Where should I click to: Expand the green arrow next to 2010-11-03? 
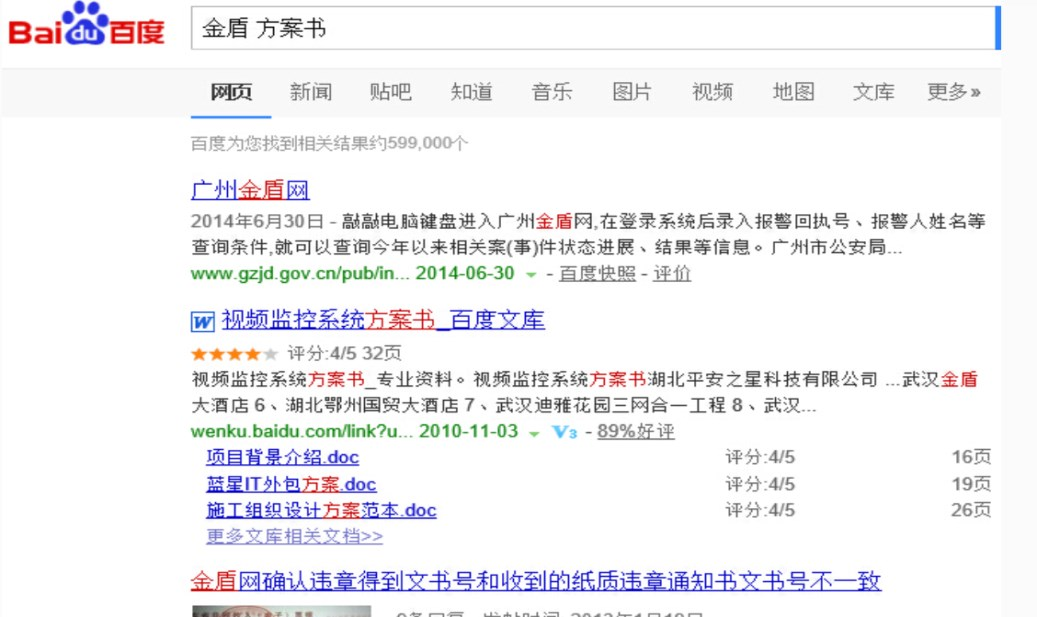[534, 433]
